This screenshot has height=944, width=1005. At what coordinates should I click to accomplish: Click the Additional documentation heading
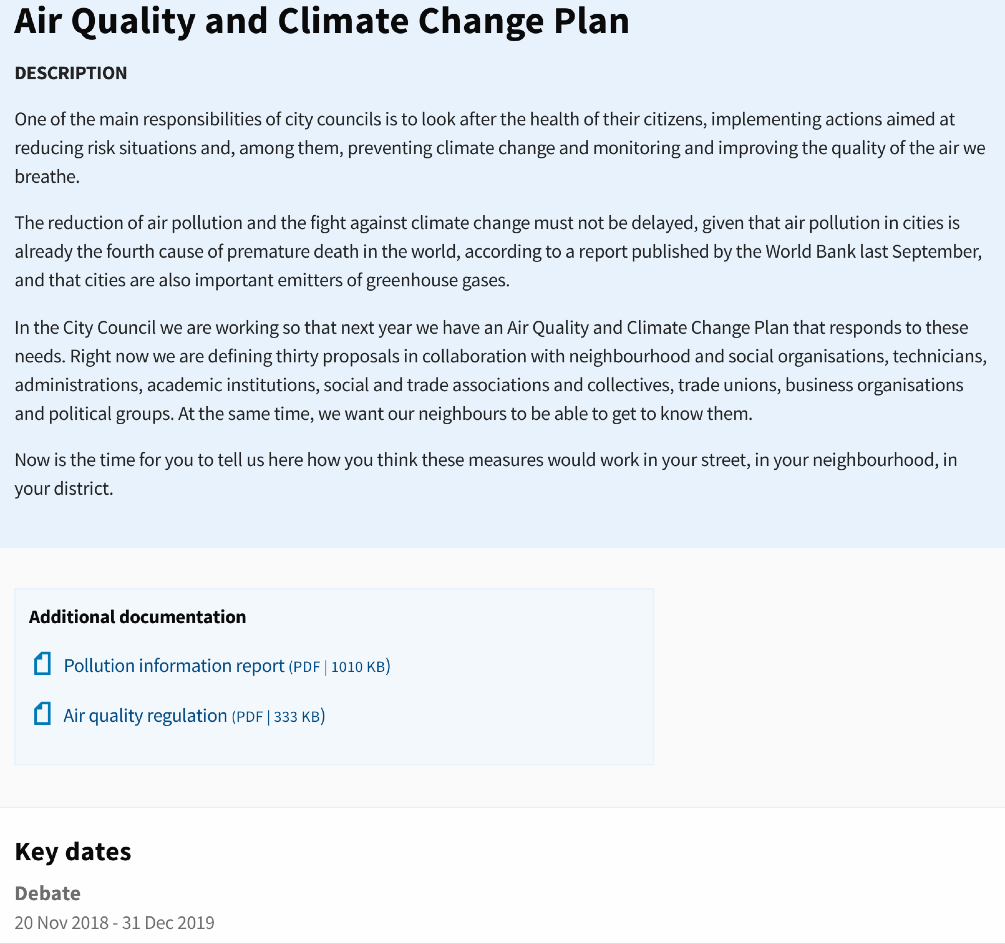point(137,617)
